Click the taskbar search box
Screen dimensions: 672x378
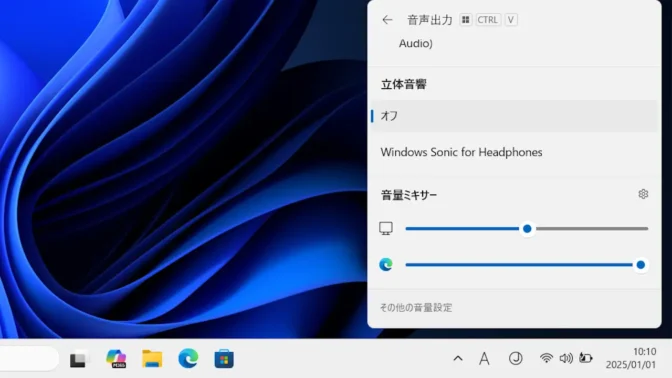click(28, 359)
